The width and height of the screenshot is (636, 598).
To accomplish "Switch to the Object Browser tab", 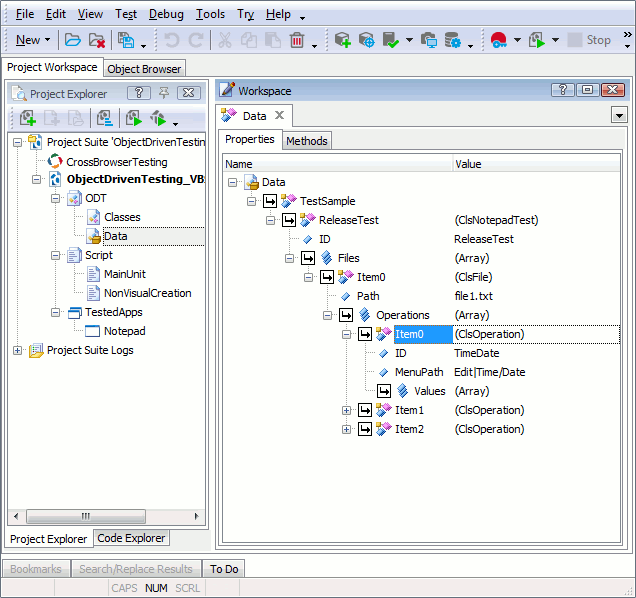I will coord(144,69).
